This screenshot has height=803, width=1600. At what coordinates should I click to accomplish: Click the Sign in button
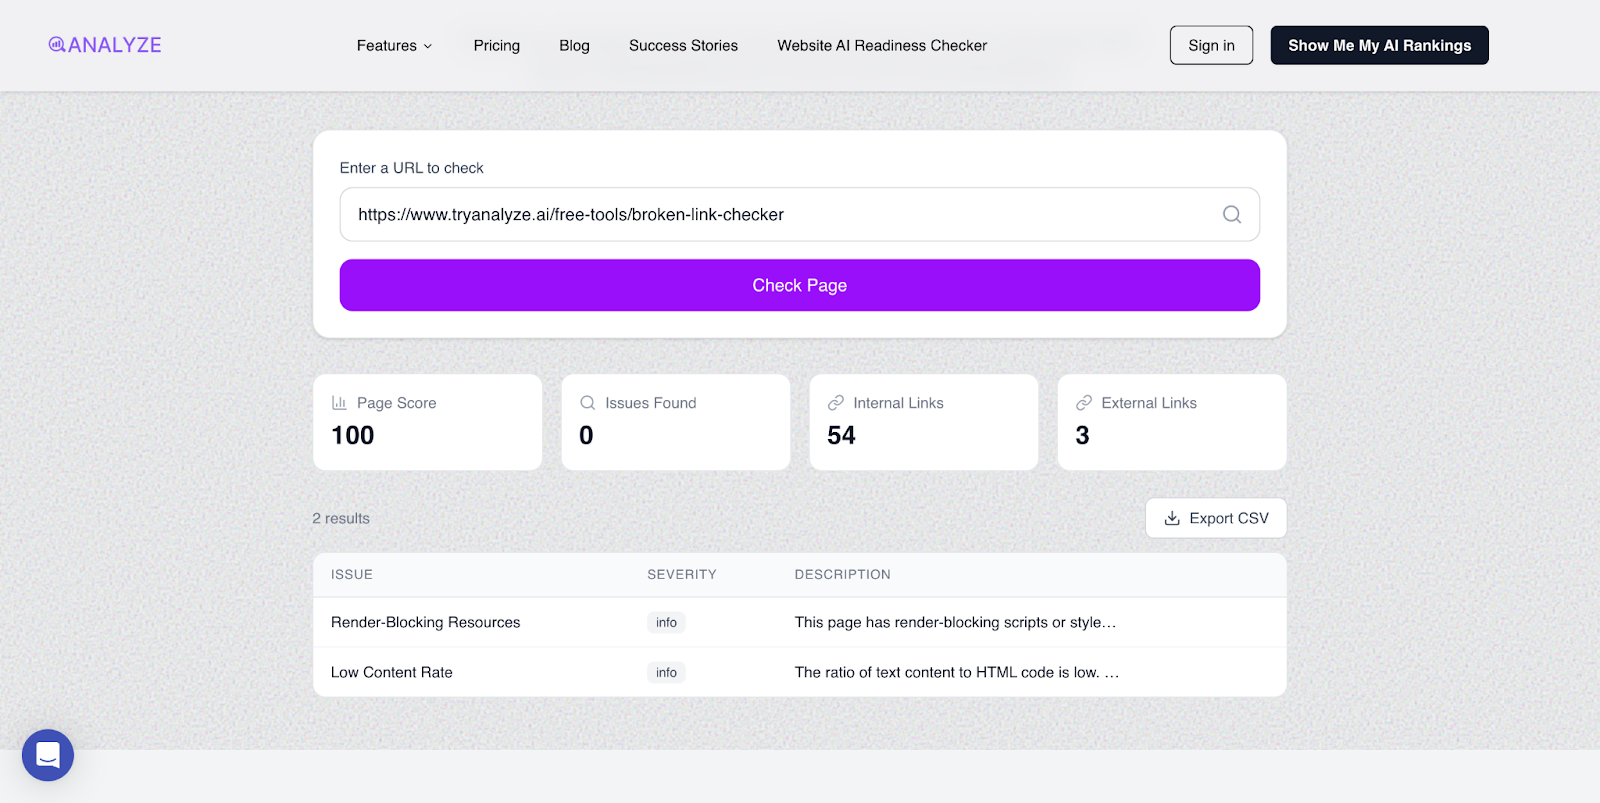tap(1211, 45)
